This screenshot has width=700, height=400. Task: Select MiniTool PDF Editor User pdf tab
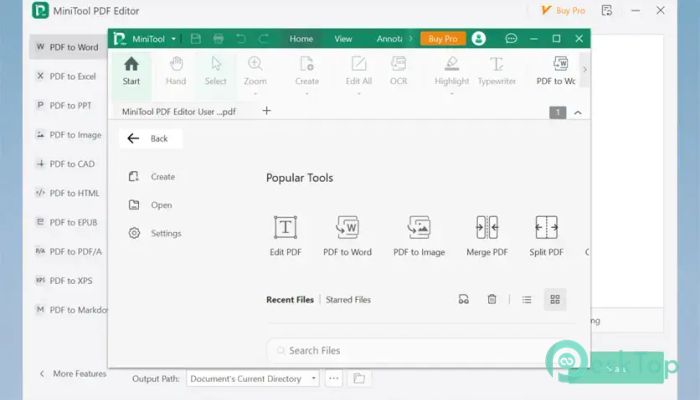(x=179, y=112)
